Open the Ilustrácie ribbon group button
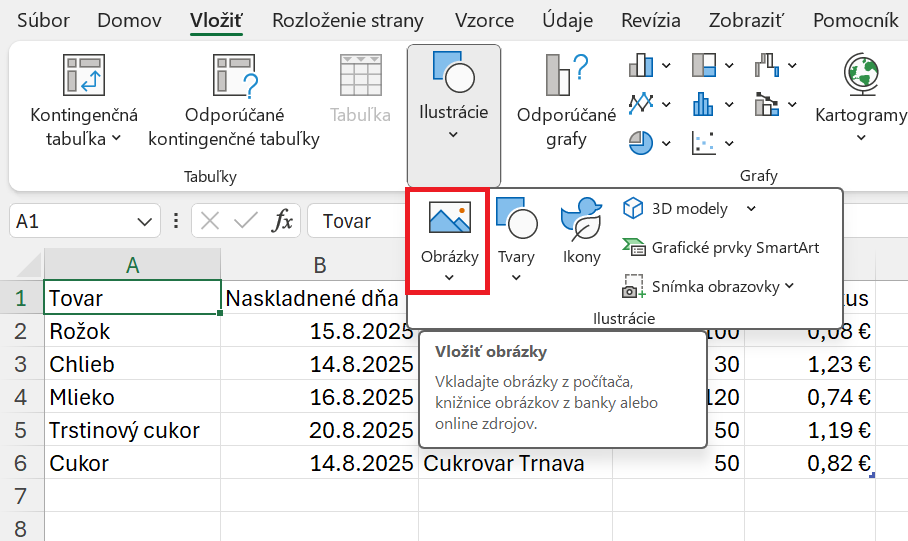Screen dimensions: 908x541 tap(453, 115)
